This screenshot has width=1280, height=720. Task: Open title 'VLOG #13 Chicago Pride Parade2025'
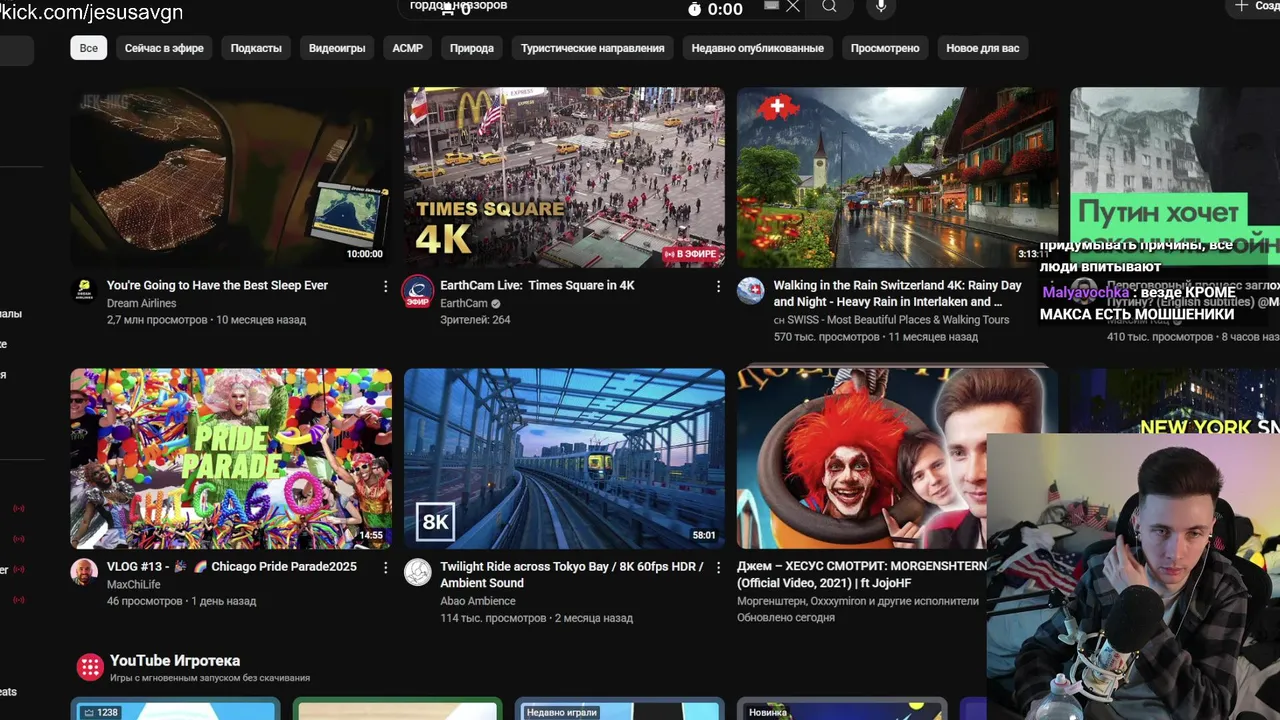coord(231,566)
